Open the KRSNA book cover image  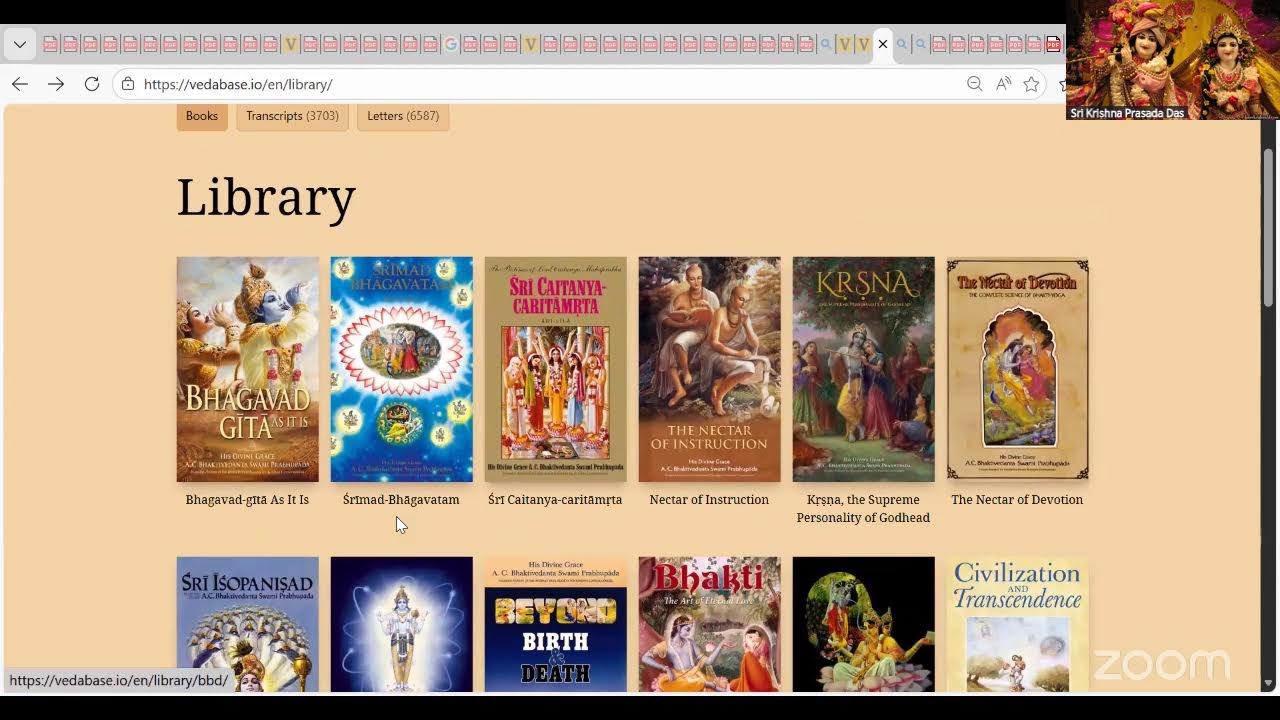(864, 369)
